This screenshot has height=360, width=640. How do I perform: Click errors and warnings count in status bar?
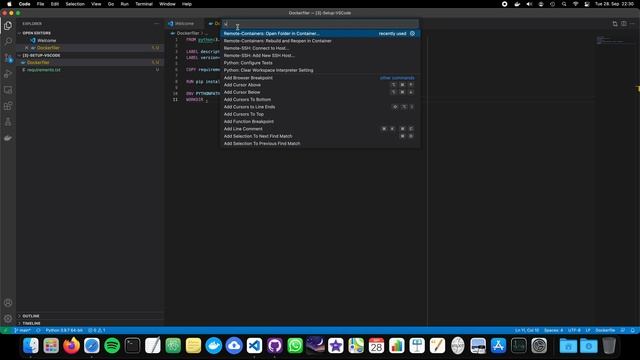pos(97,330)
